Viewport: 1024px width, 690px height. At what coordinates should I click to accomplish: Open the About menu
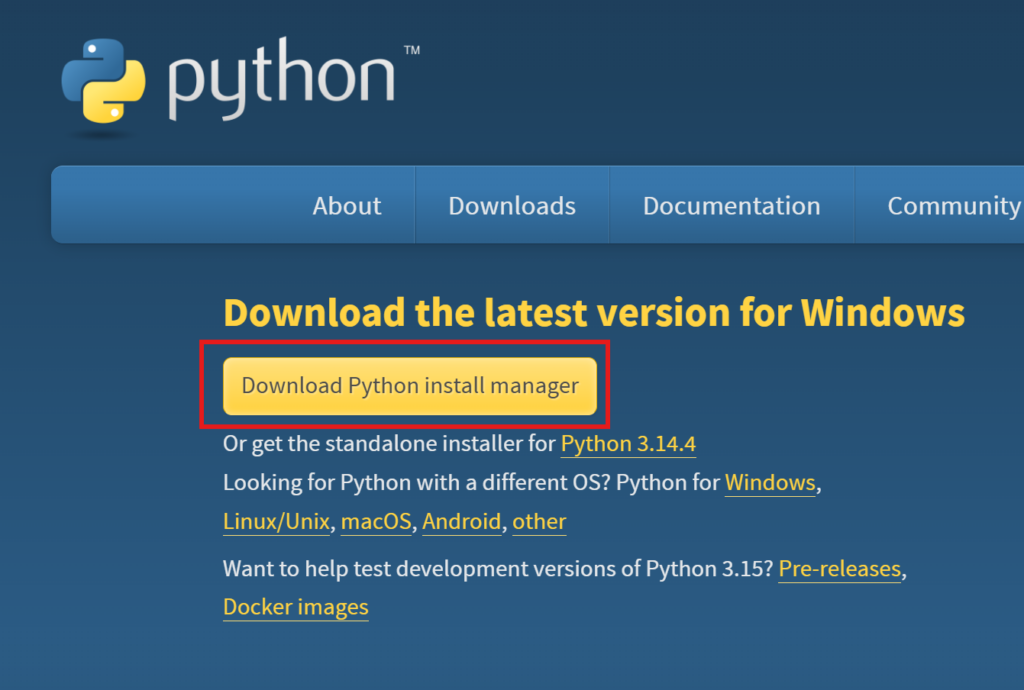tap(347, 206)
